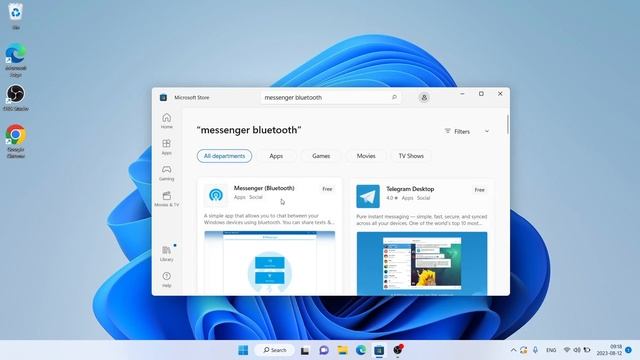Open Library in Store sidebar
Viewport: 640px width, 360px height.
pos(167,253)
